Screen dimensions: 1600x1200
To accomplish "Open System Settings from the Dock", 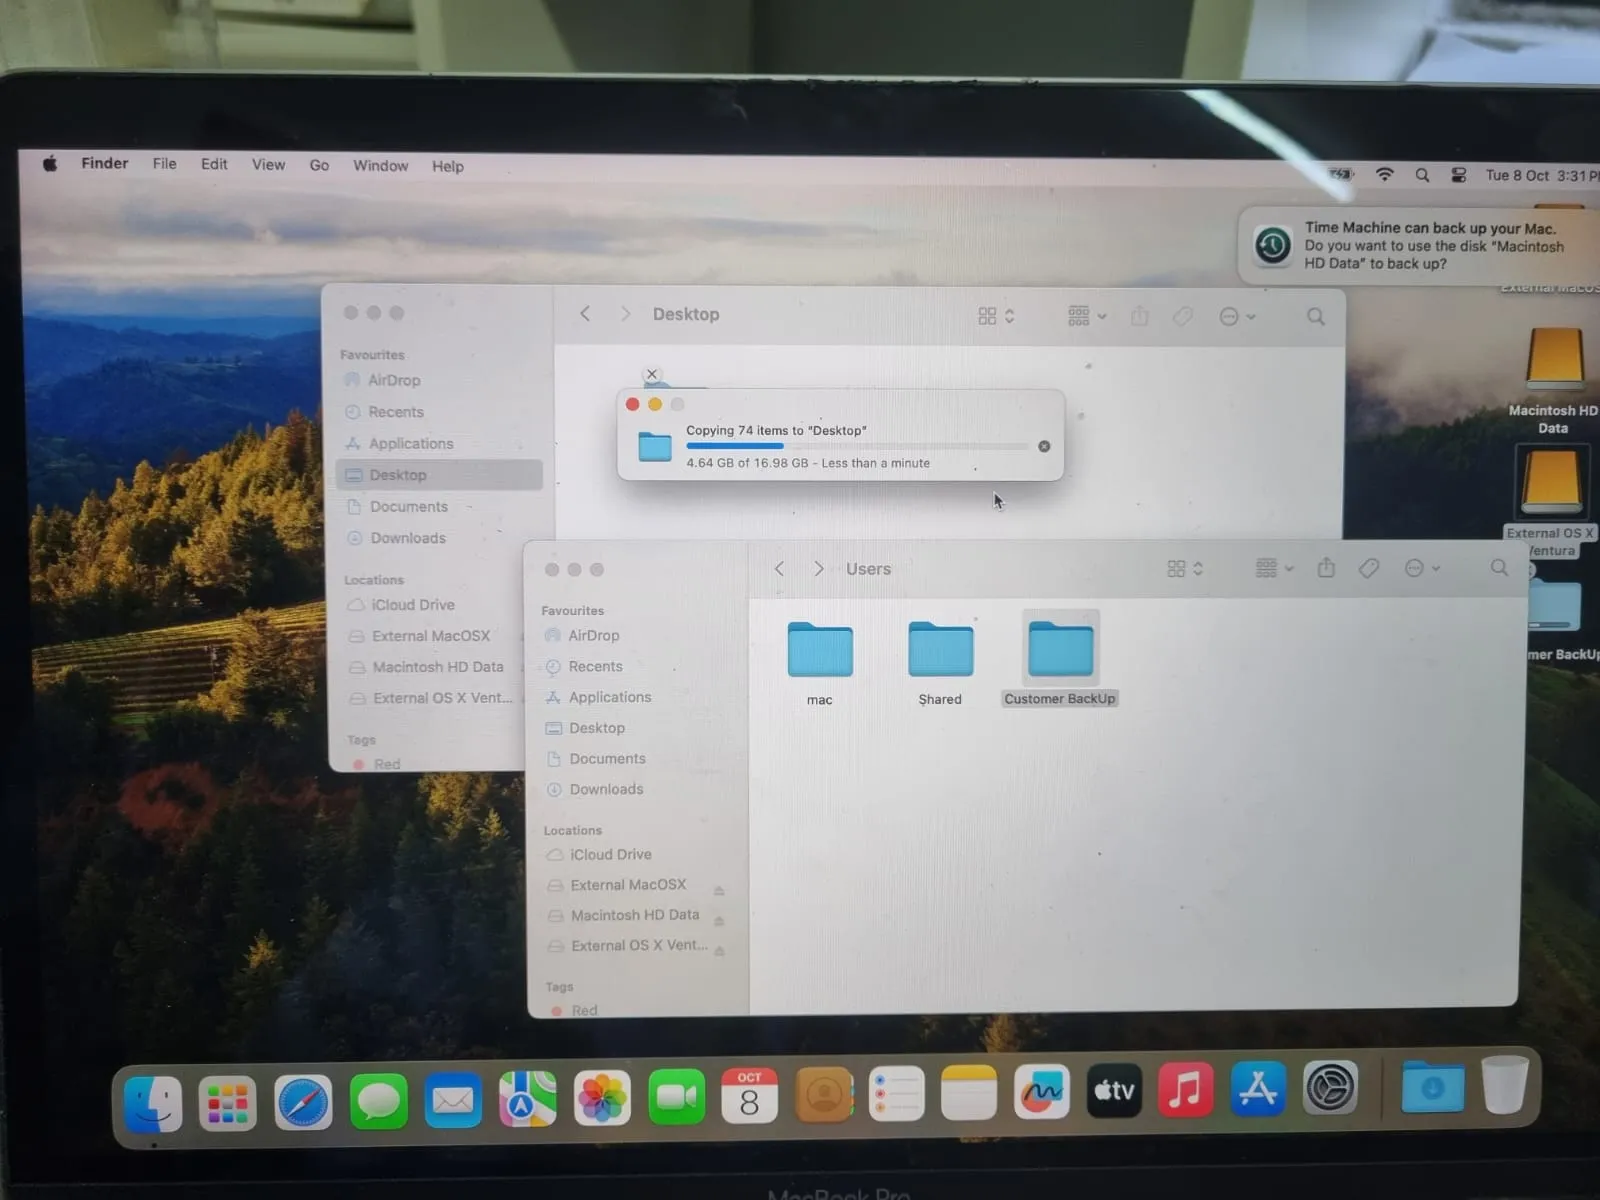I will coord(1331,1088).
